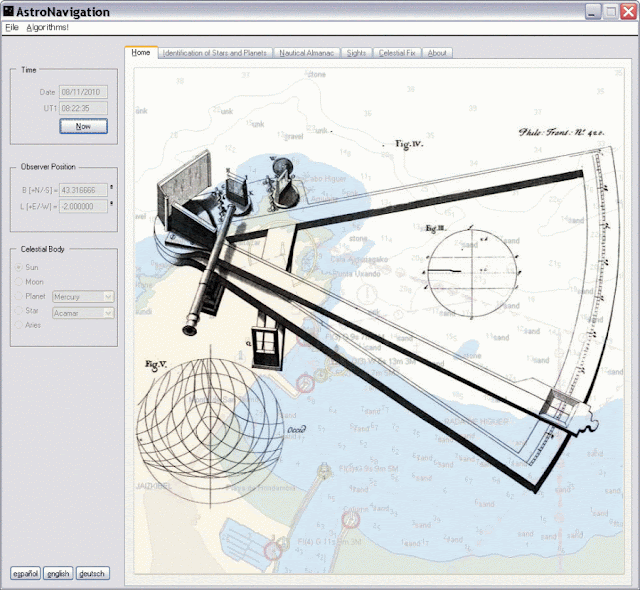640x590 pixels.
Task: Open the File menu
Action: pyautogui.click(x=12, y=27)
